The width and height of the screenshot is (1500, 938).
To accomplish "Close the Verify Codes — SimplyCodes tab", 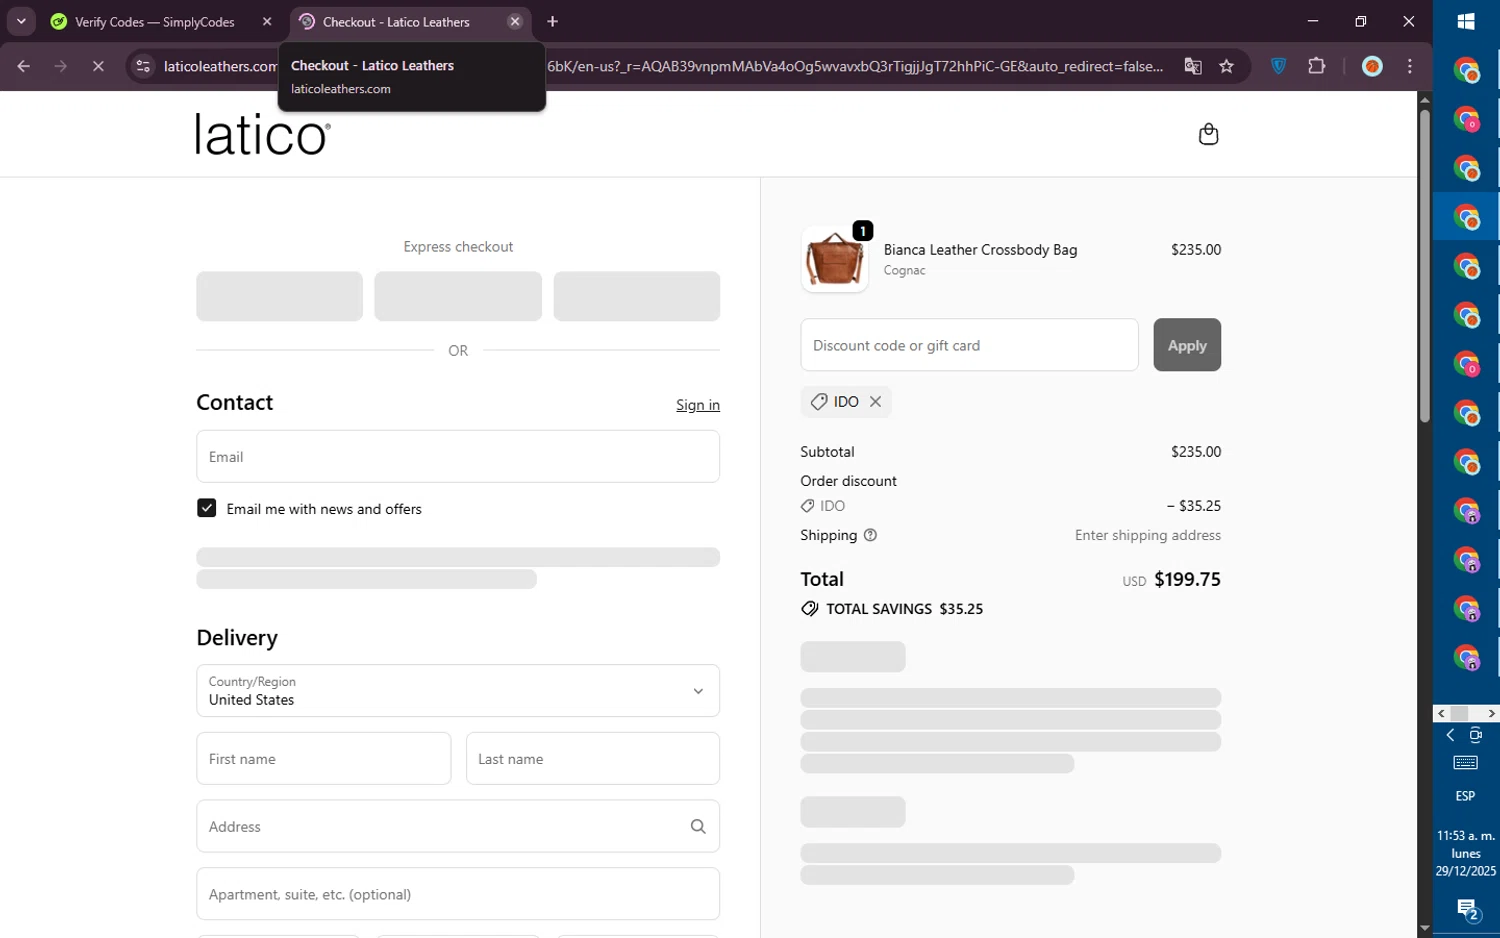I will [267, 22].
